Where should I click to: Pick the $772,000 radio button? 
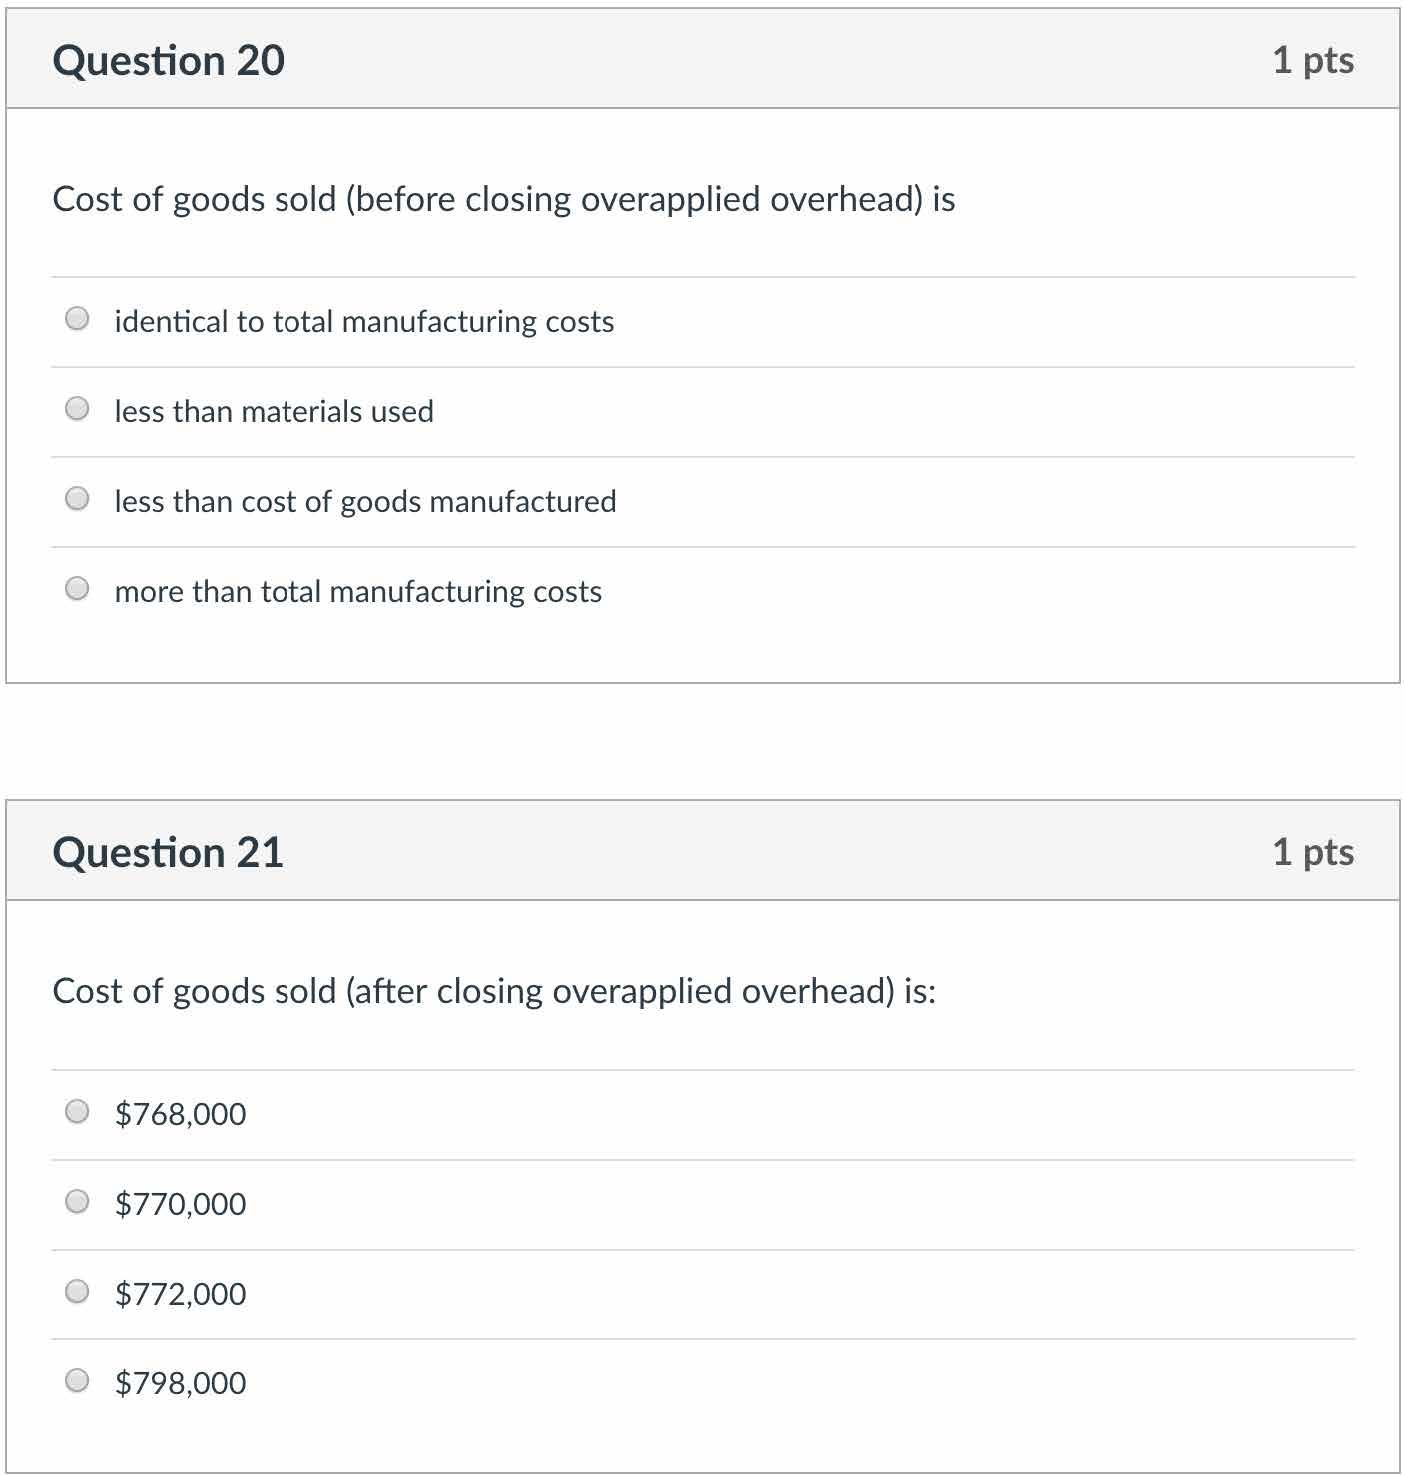pyautogui.click(x=77, y=1292)
